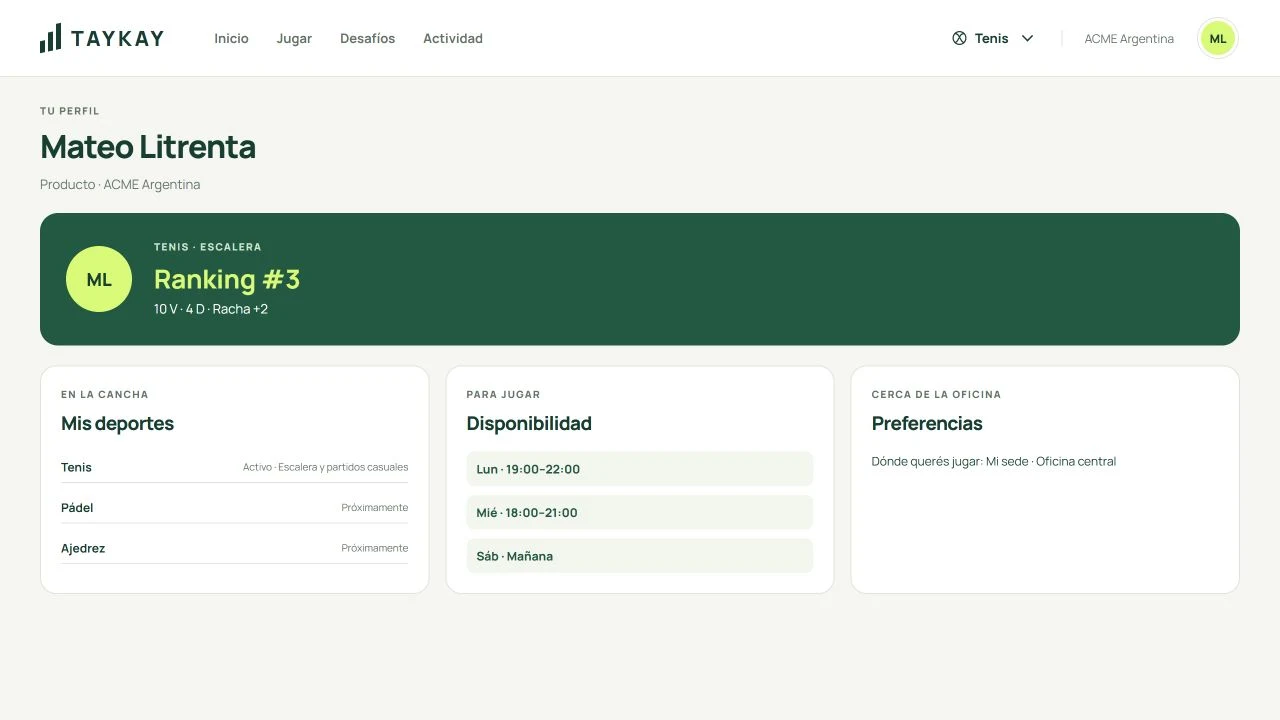Click the Sáb · Mañana availability slot
1280x720 pixels.
(640, 556)
